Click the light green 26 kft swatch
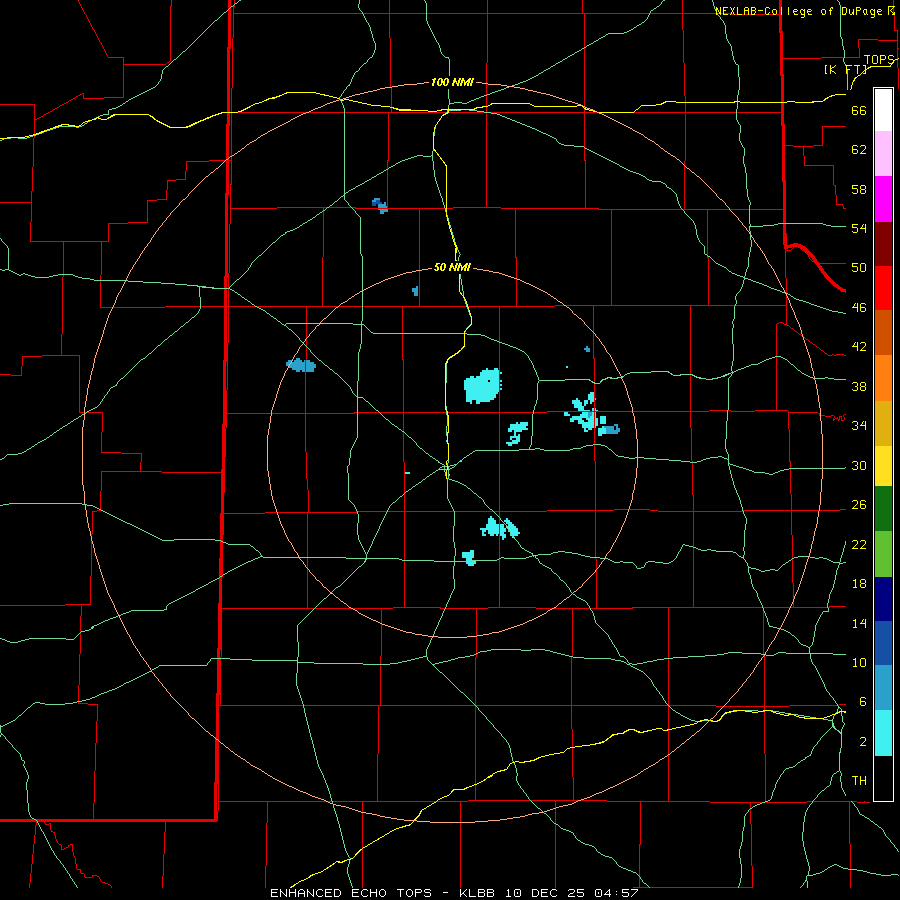 (883, 554)
